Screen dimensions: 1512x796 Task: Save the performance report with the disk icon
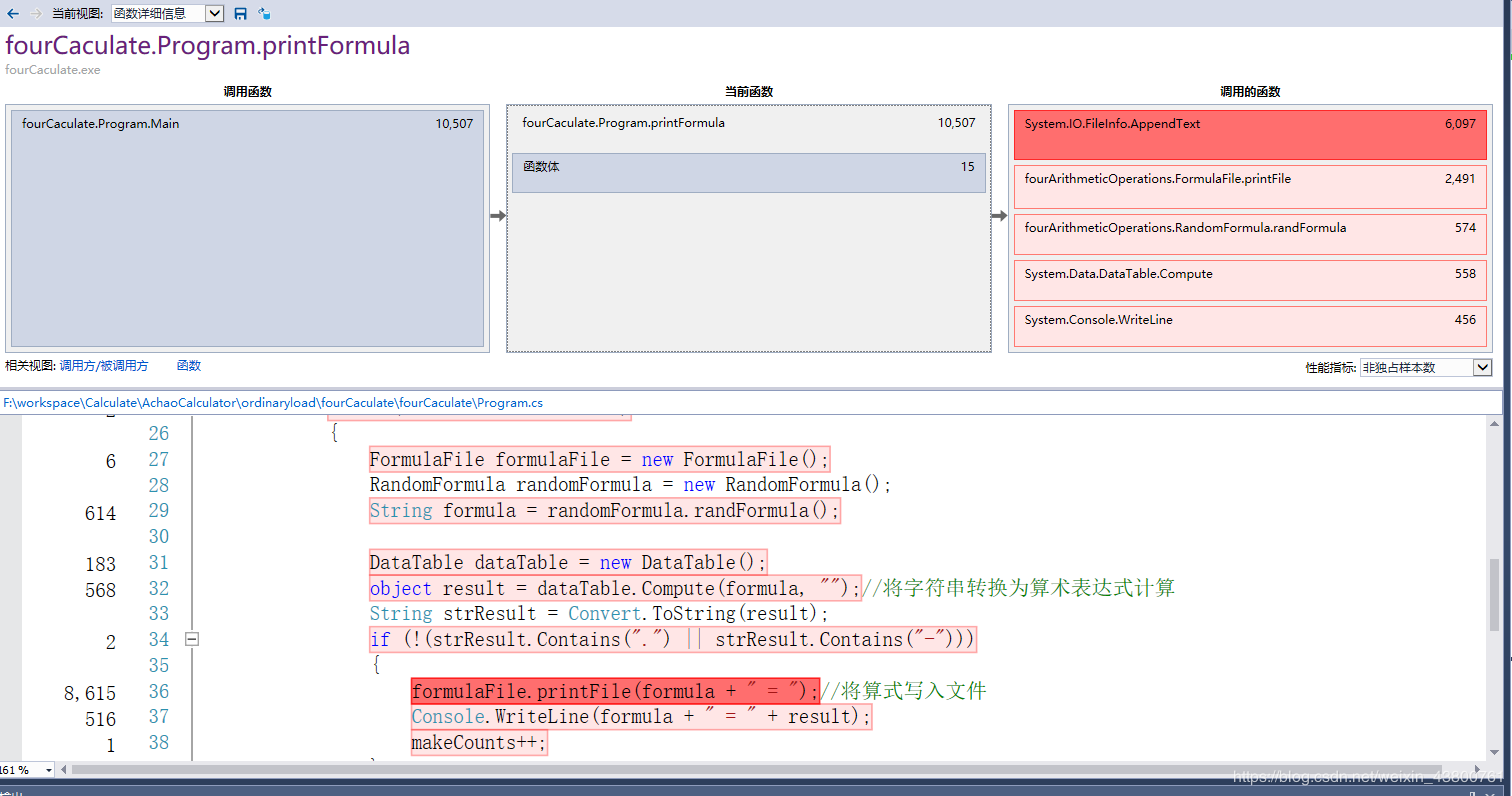(x=240, y=13)
